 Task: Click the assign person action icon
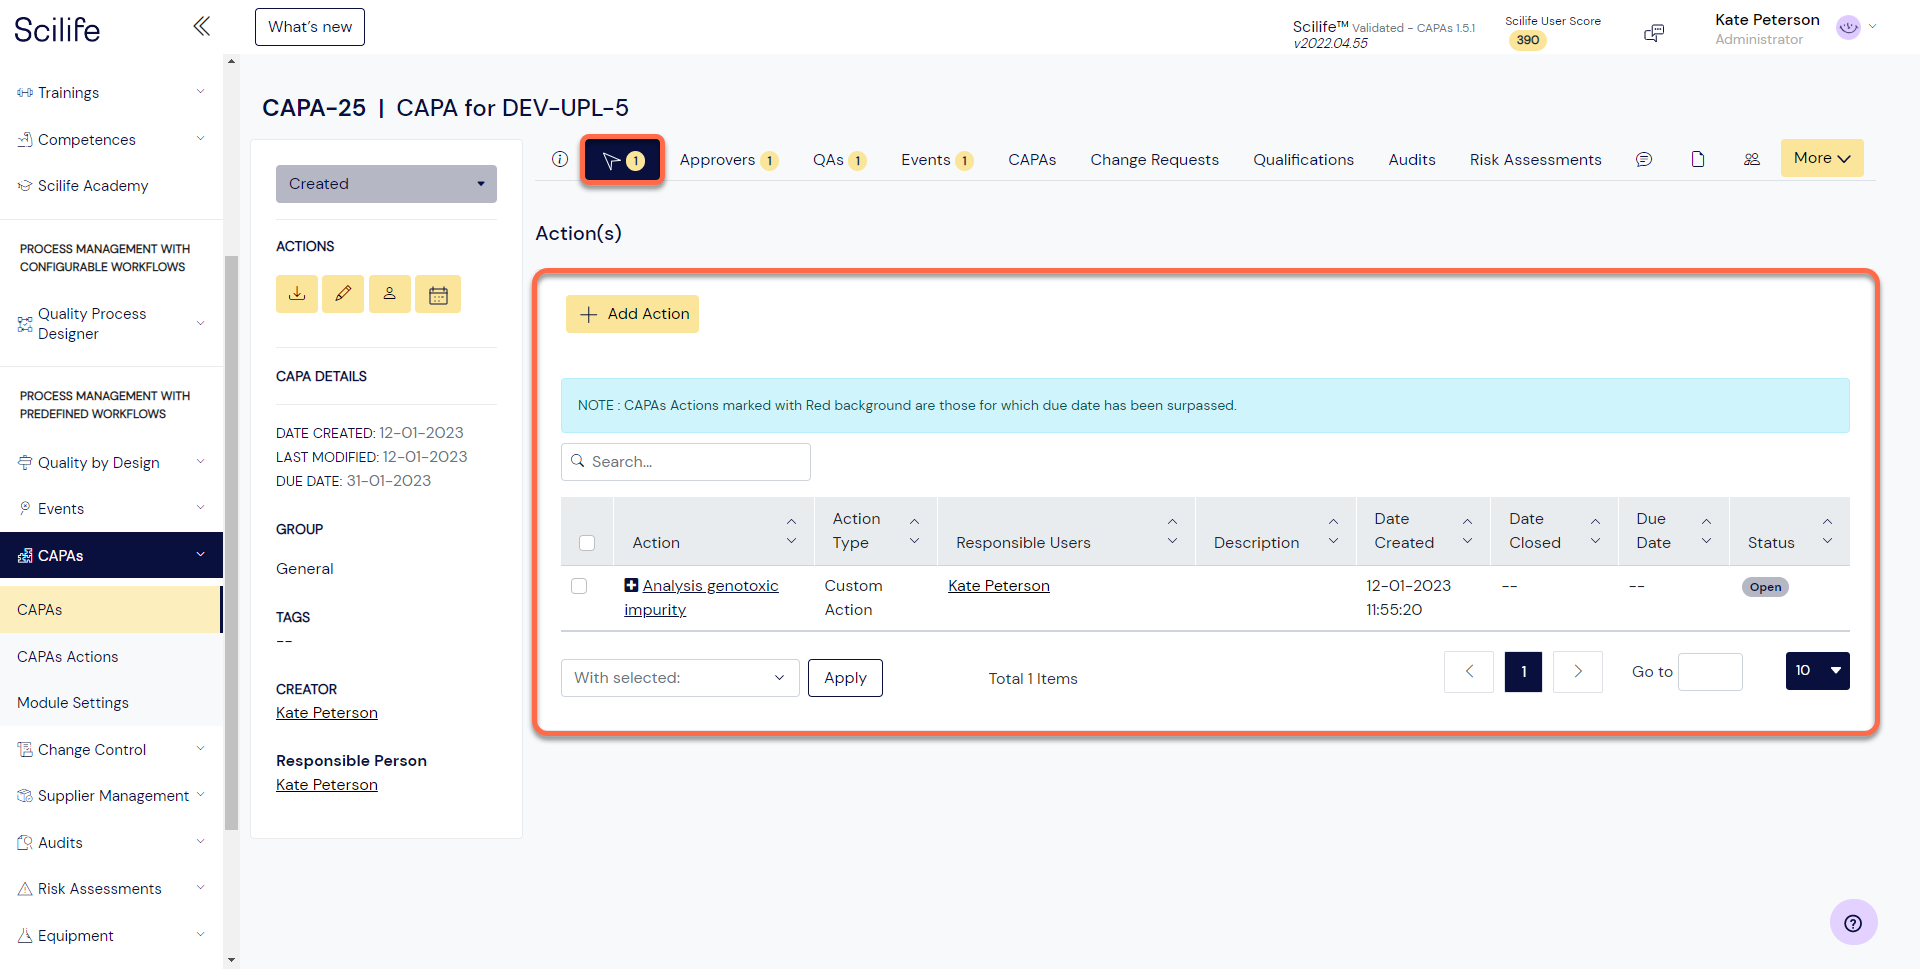click(390, 294)
